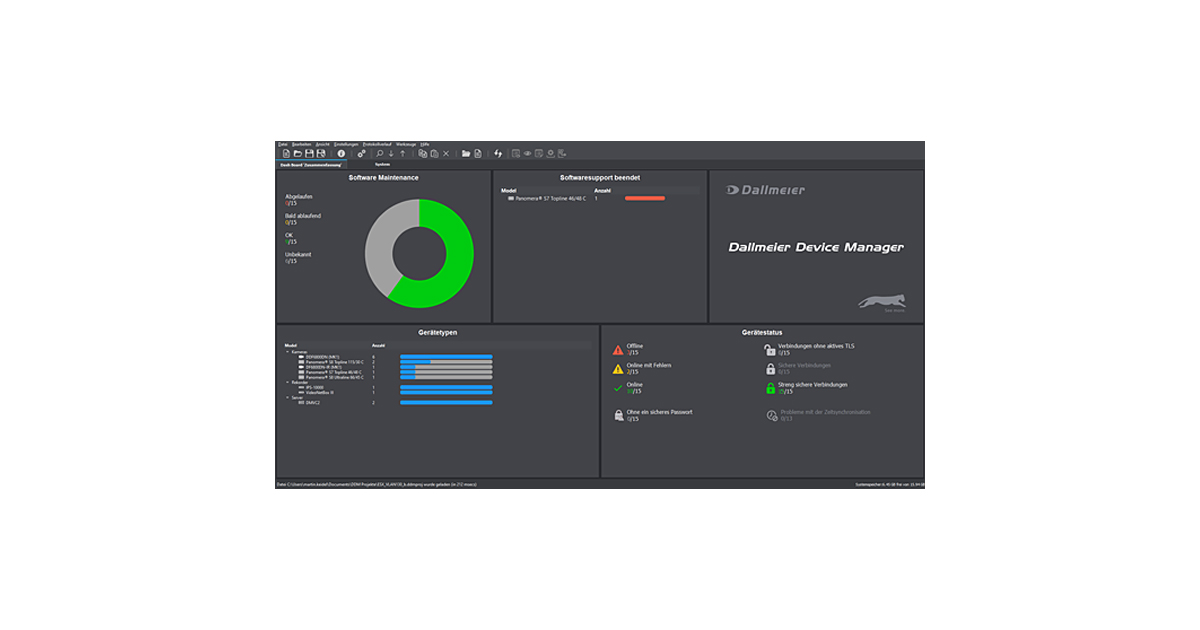Image resolution: width=1200 pixels, height=630 pixels.
Task: Collapse the Kameras tree group
Action: [288, 352]
